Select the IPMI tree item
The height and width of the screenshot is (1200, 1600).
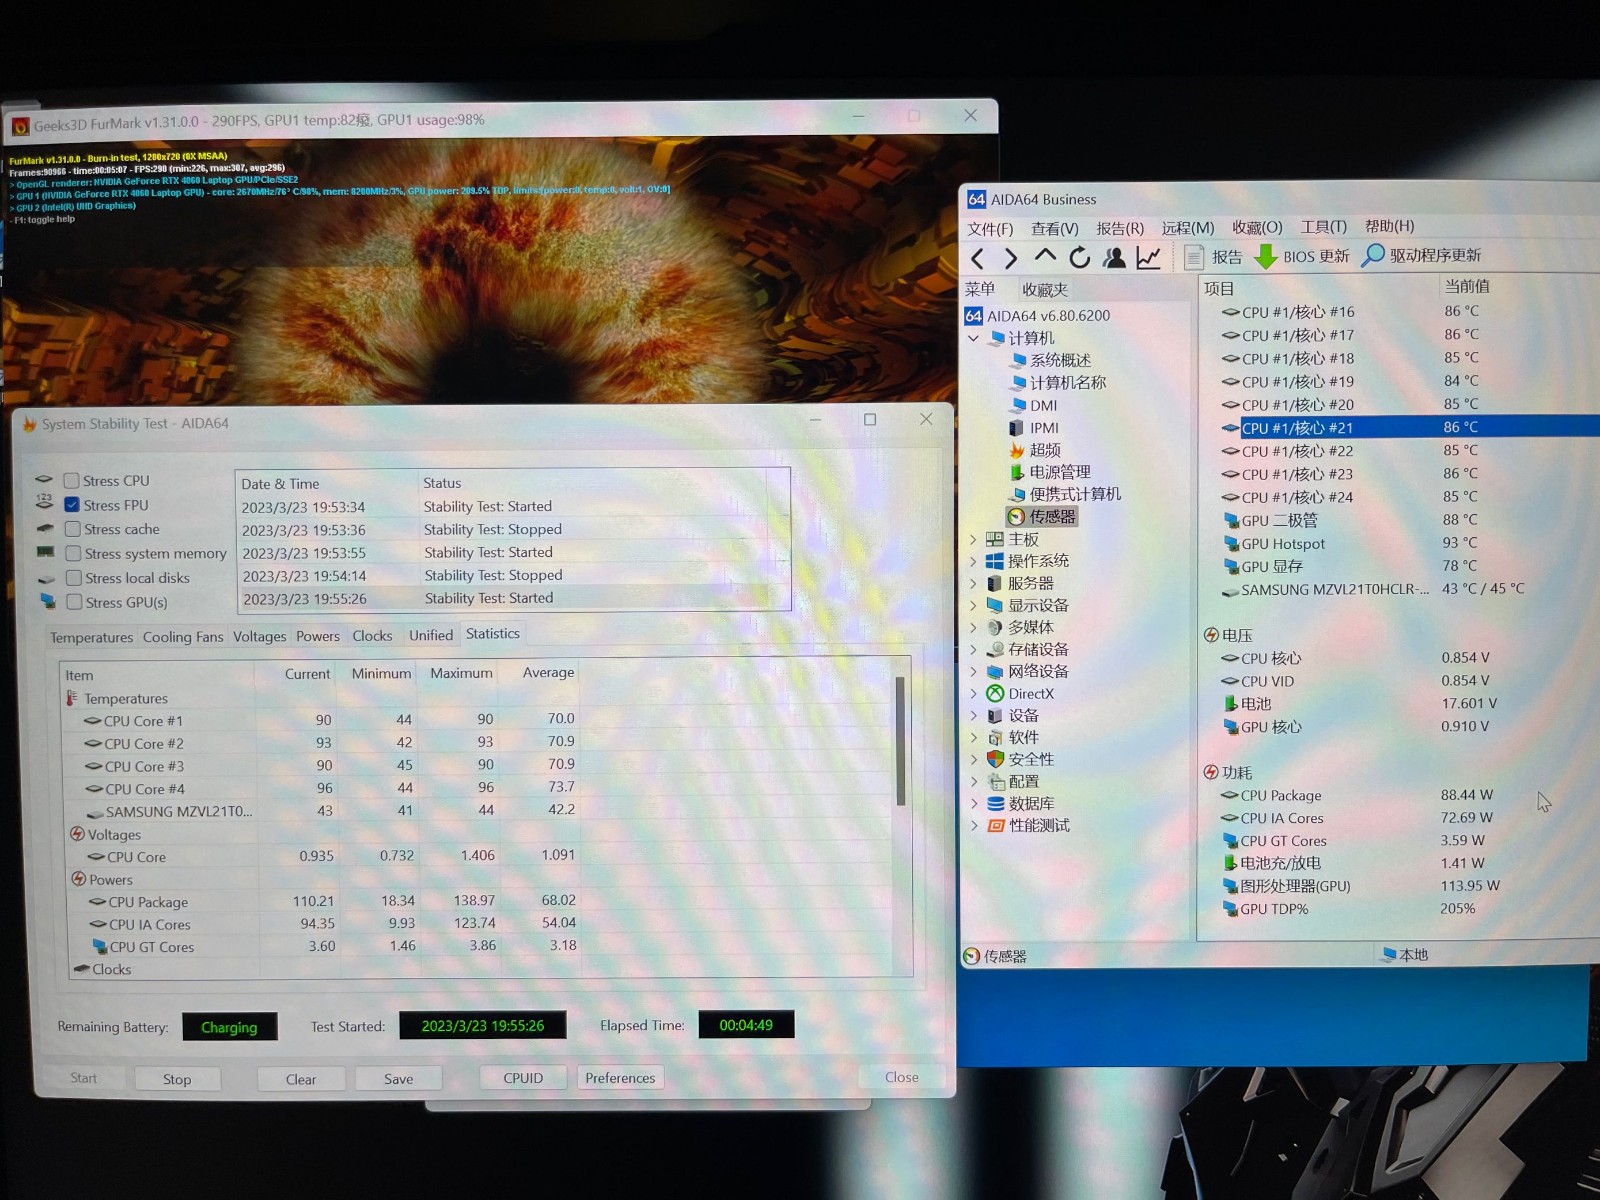(1034, 428)
